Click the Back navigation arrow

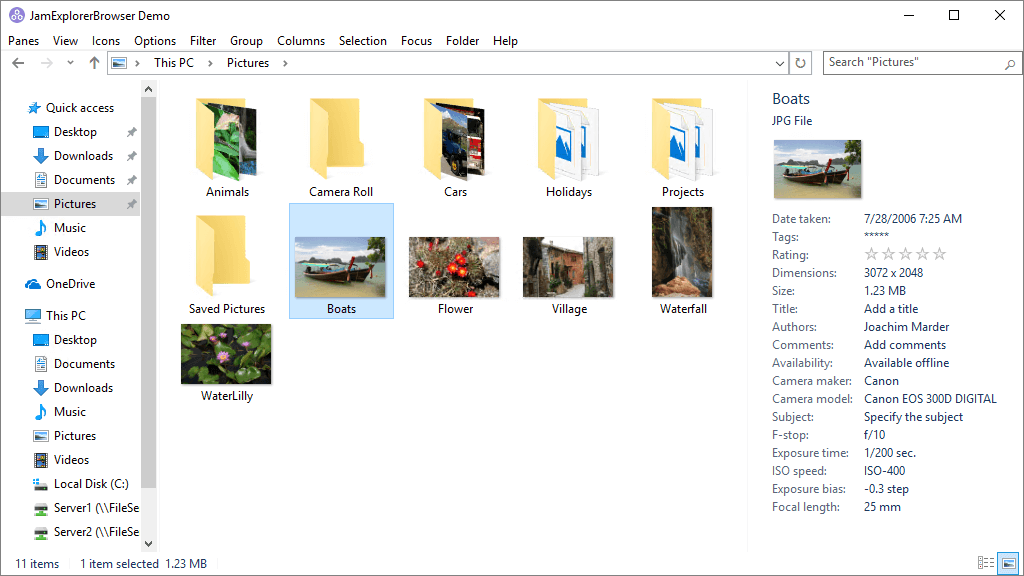(18, 63)
